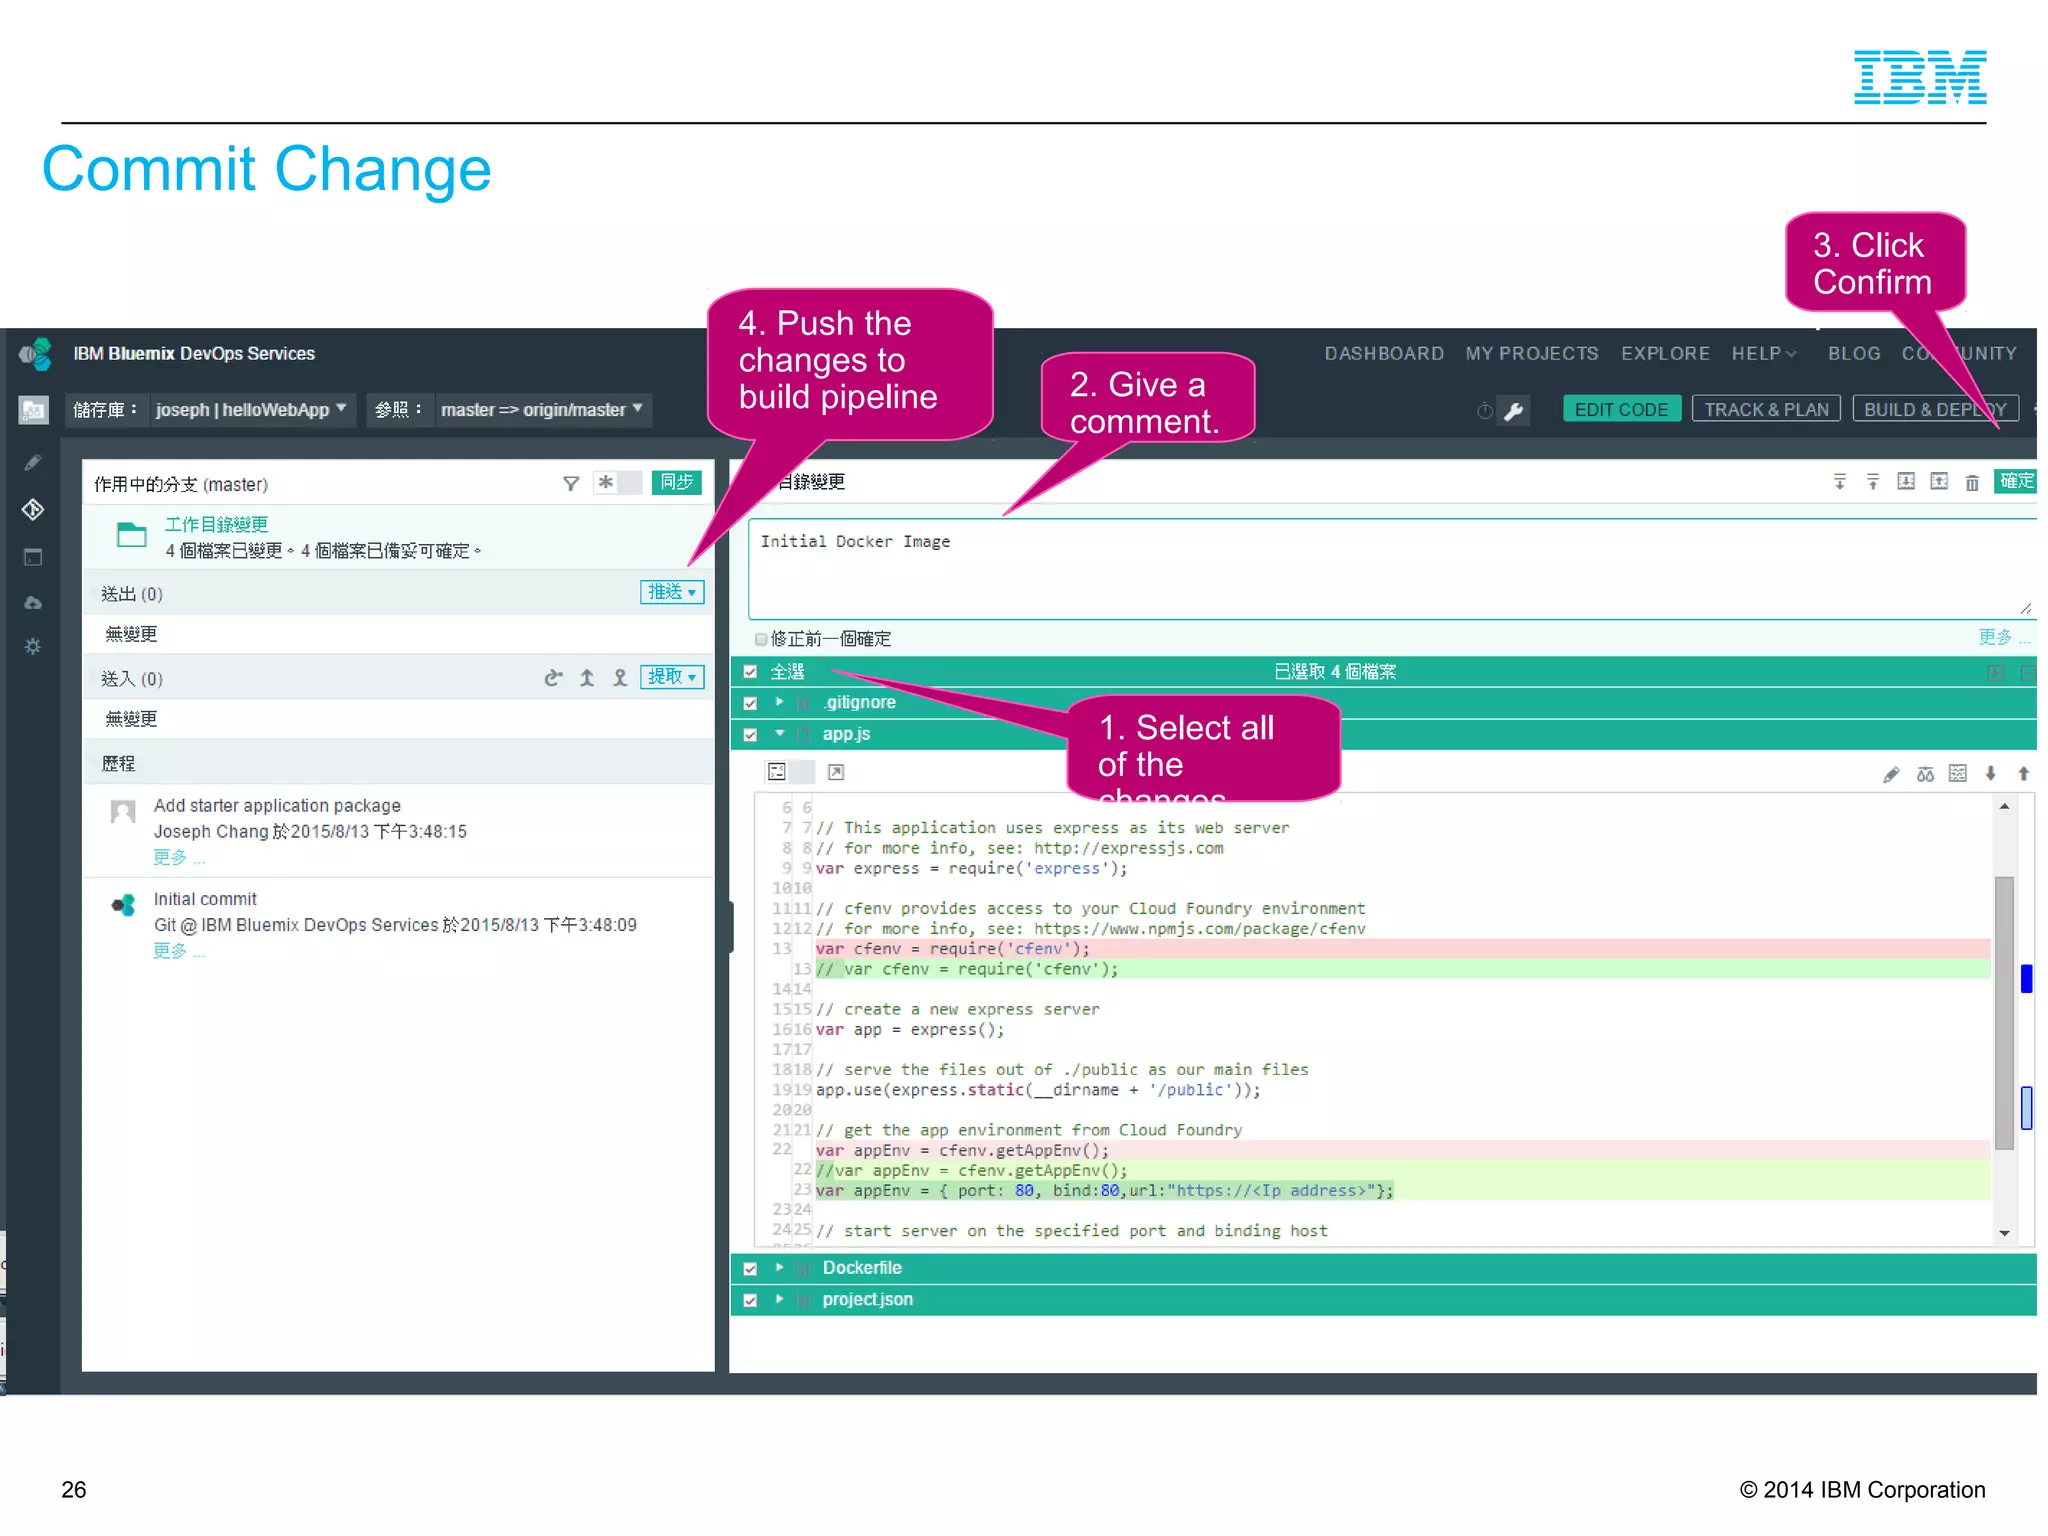The image size is (2048, 1536).
Task: Uncheck the .gitignore file checkbox
Action: [750, 703]
